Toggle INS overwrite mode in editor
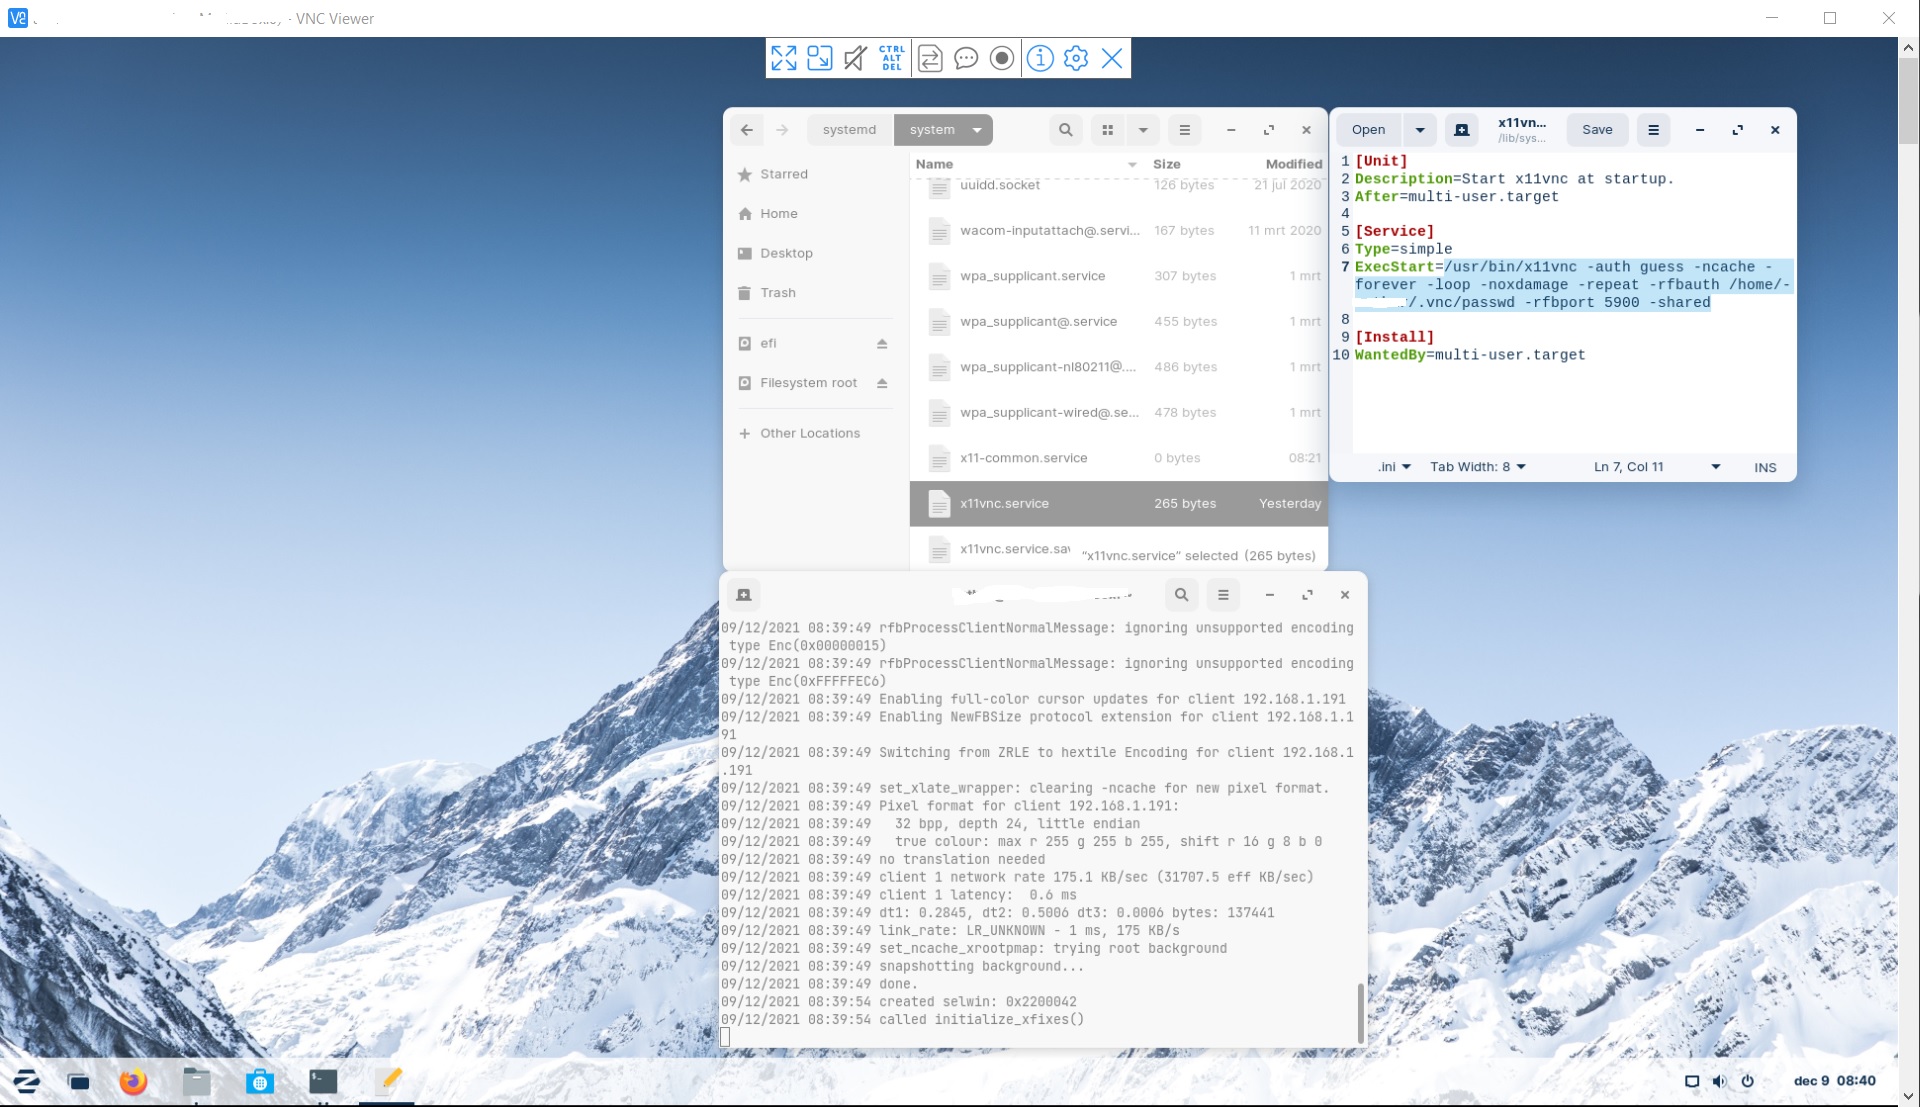1920x1107 pixels. tap(1764, 467)
